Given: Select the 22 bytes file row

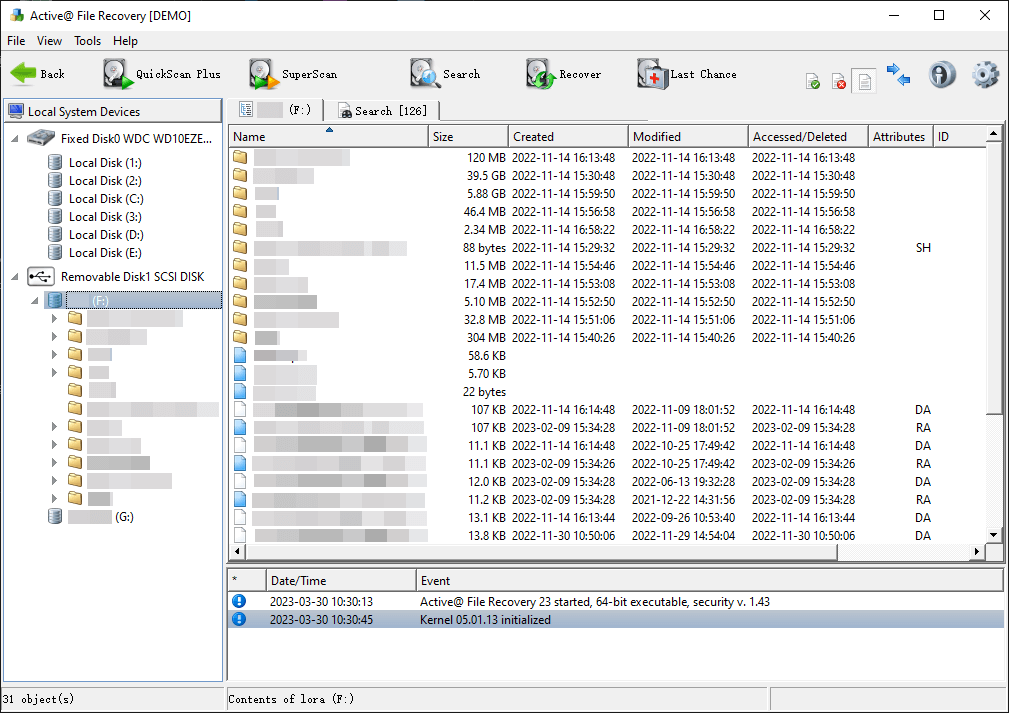Looking at the screenshot, I should [x=607, y=392].
